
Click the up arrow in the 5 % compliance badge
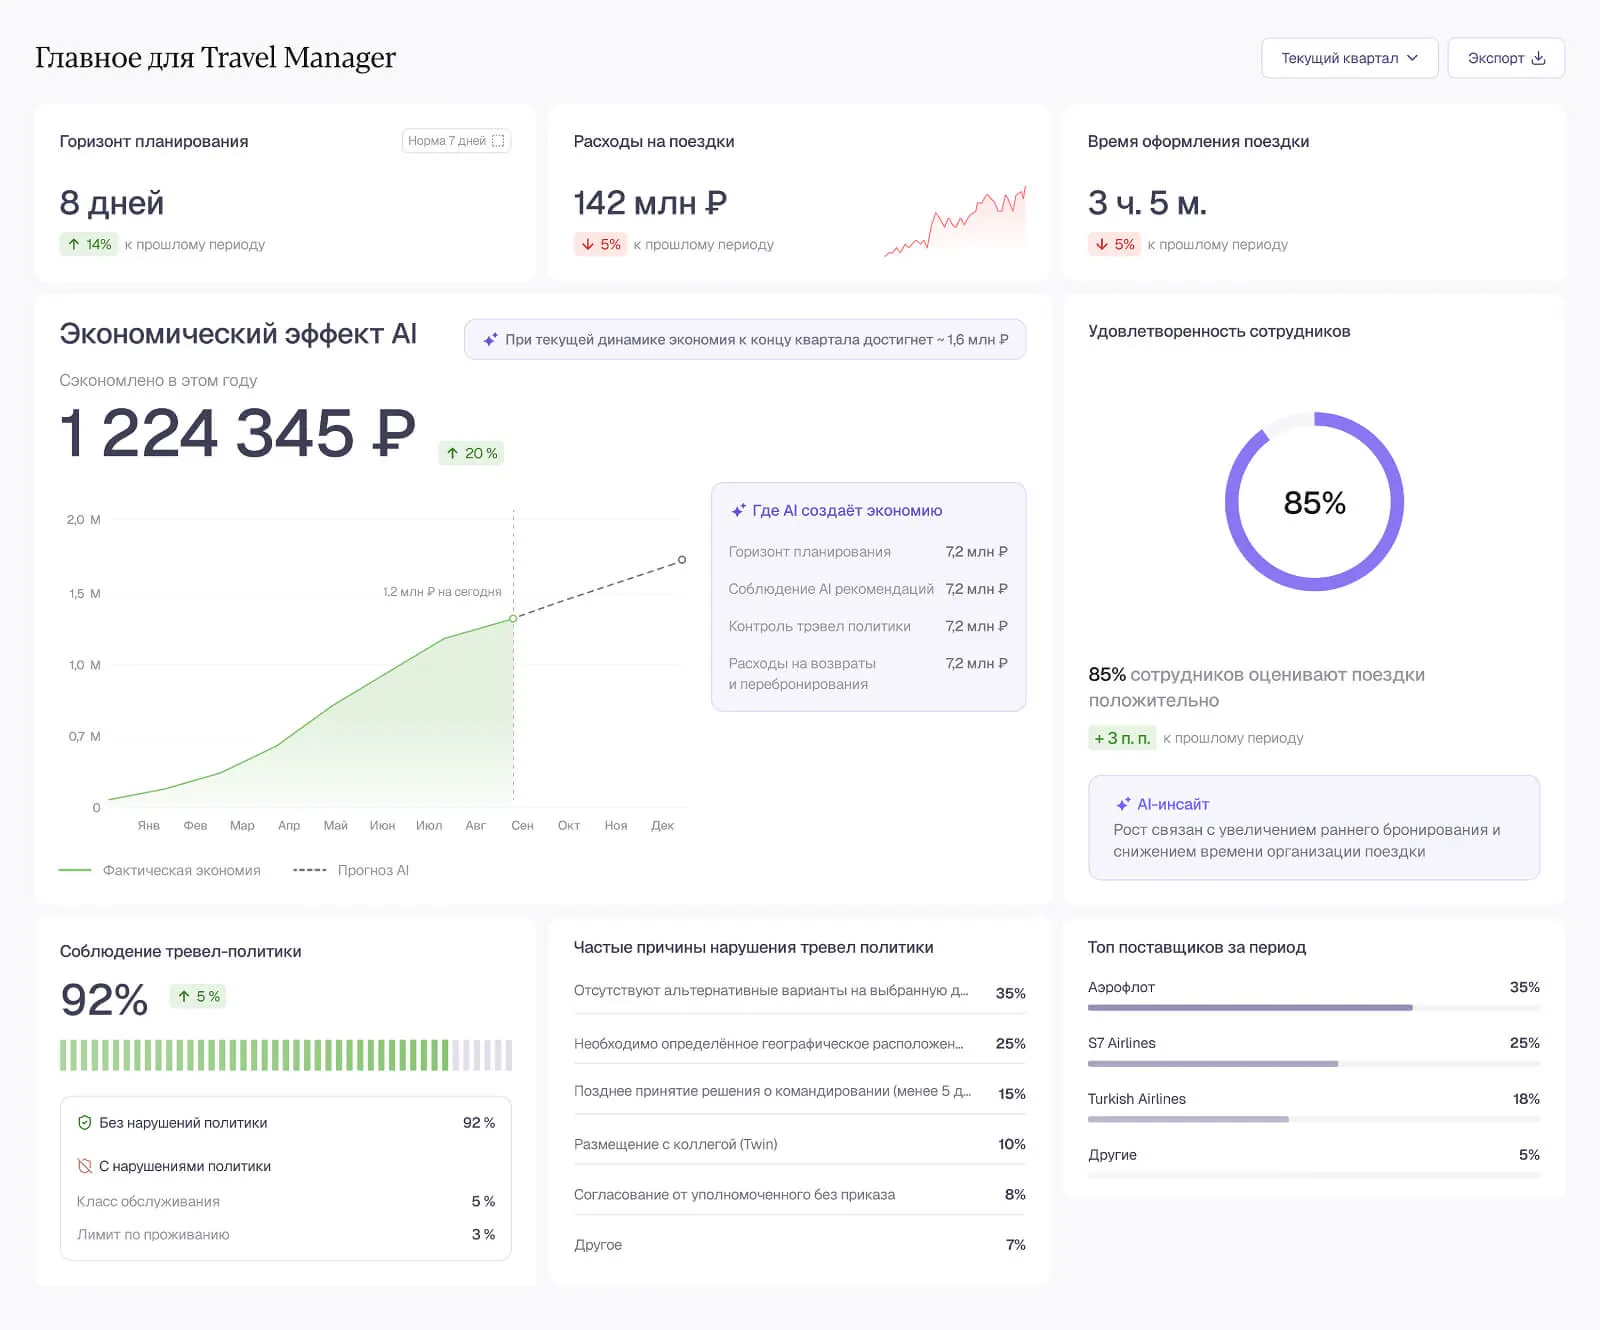(x=184, y=997)
